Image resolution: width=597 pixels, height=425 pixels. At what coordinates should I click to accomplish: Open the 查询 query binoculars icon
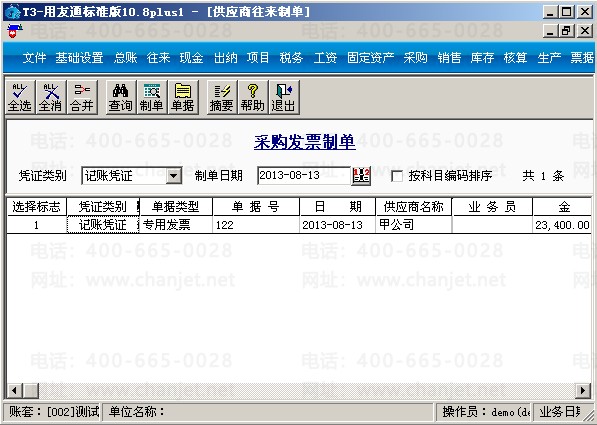[x=121, y=97]
